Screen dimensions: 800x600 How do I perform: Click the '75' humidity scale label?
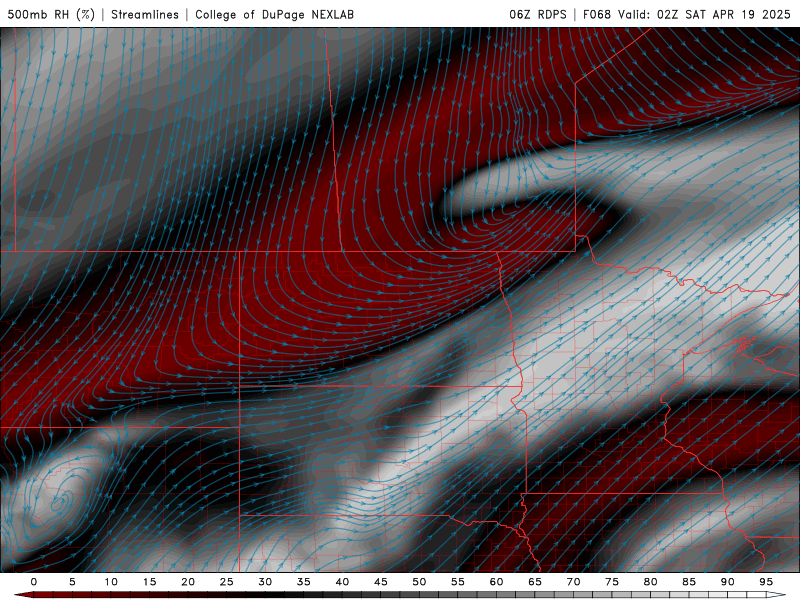612,582
